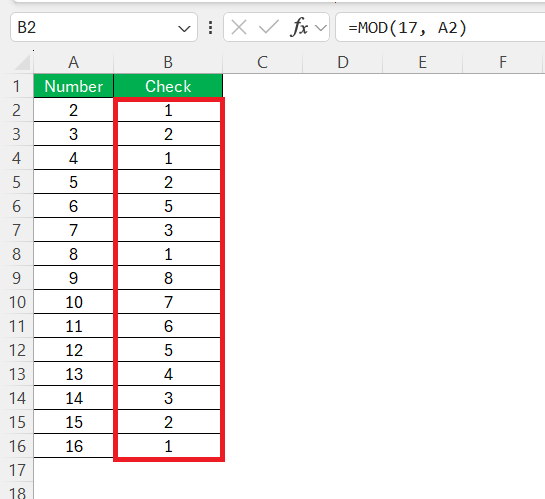
Task: Select row 11 header
Action: click(x=17, y=326)
